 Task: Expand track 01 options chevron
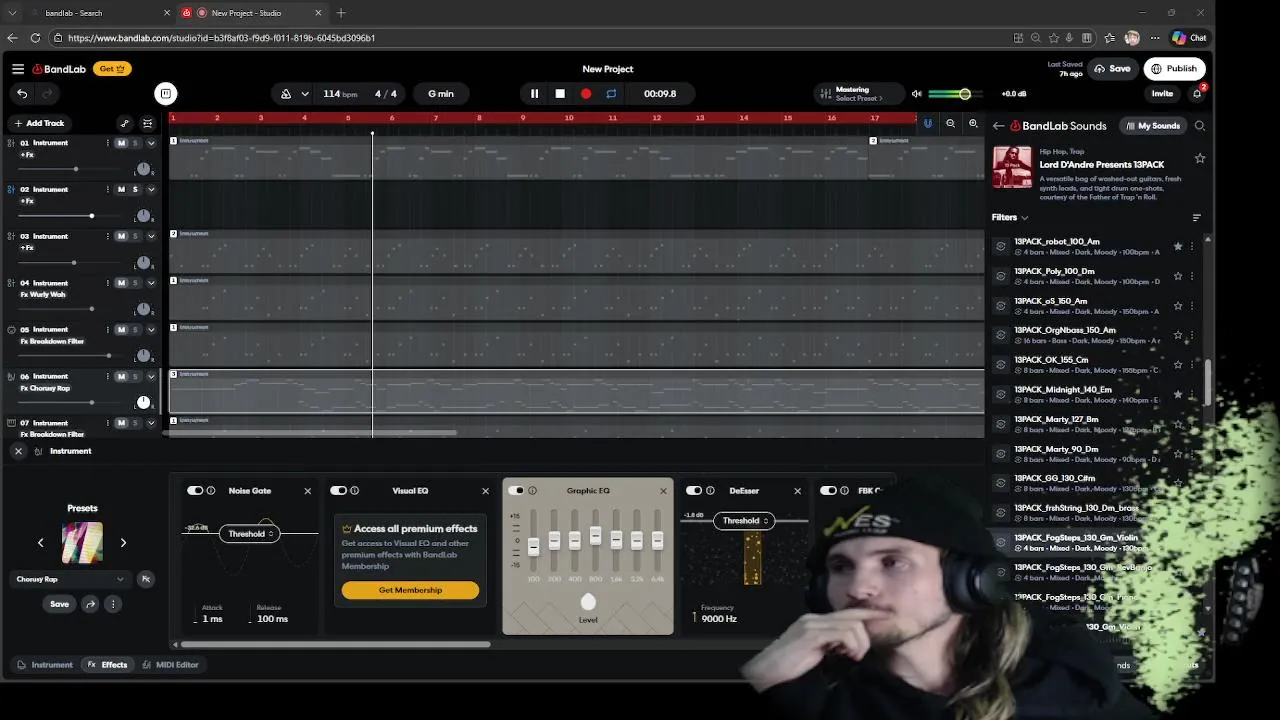tap(151, 143)
